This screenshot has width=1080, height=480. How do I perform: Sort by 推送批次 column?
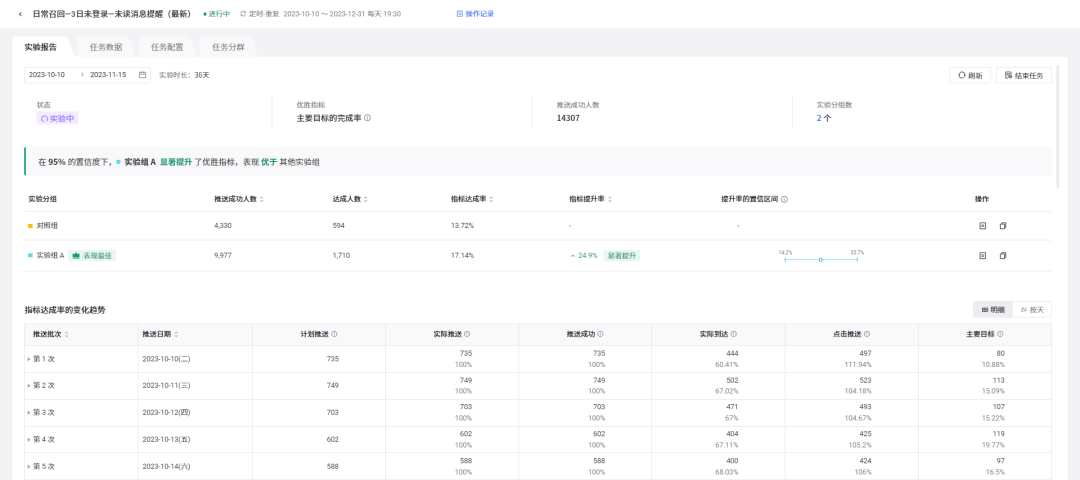[x=66, y=334]
